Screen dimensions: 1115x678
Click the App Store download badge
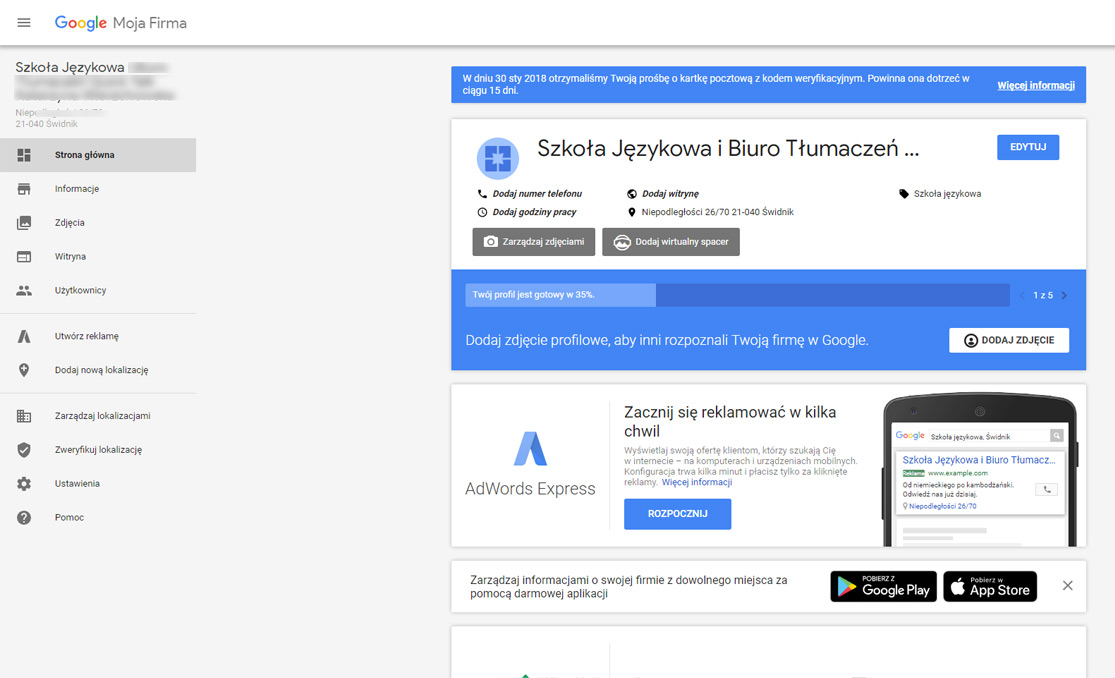coord(990,586)
